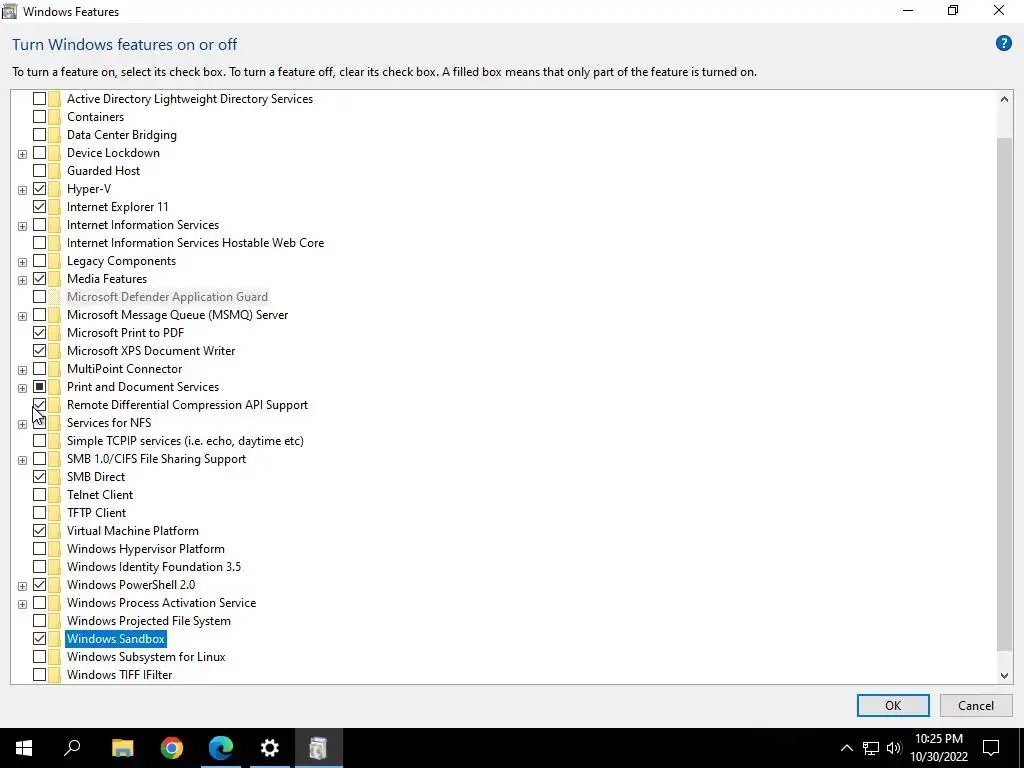
Task: Expand Internet Information Services node
Action: point(22,226)
